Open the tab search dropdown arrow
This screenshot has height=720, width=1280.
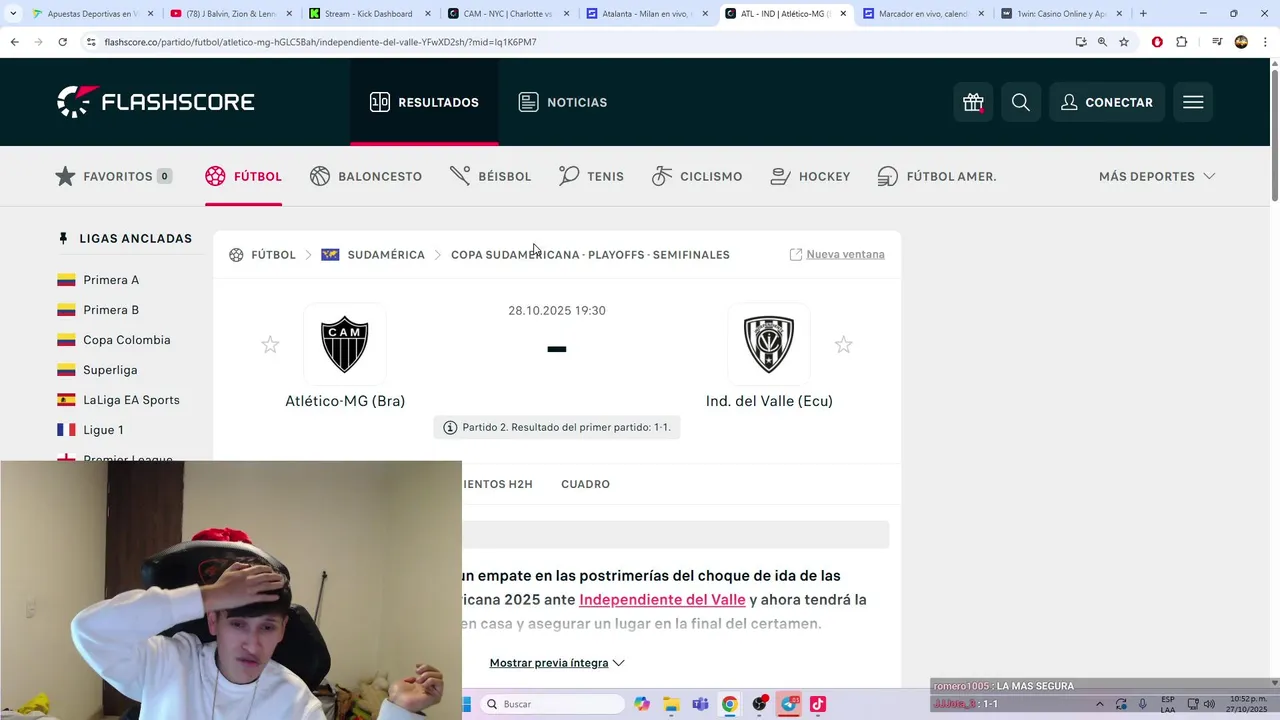click(x=13, y=14)
